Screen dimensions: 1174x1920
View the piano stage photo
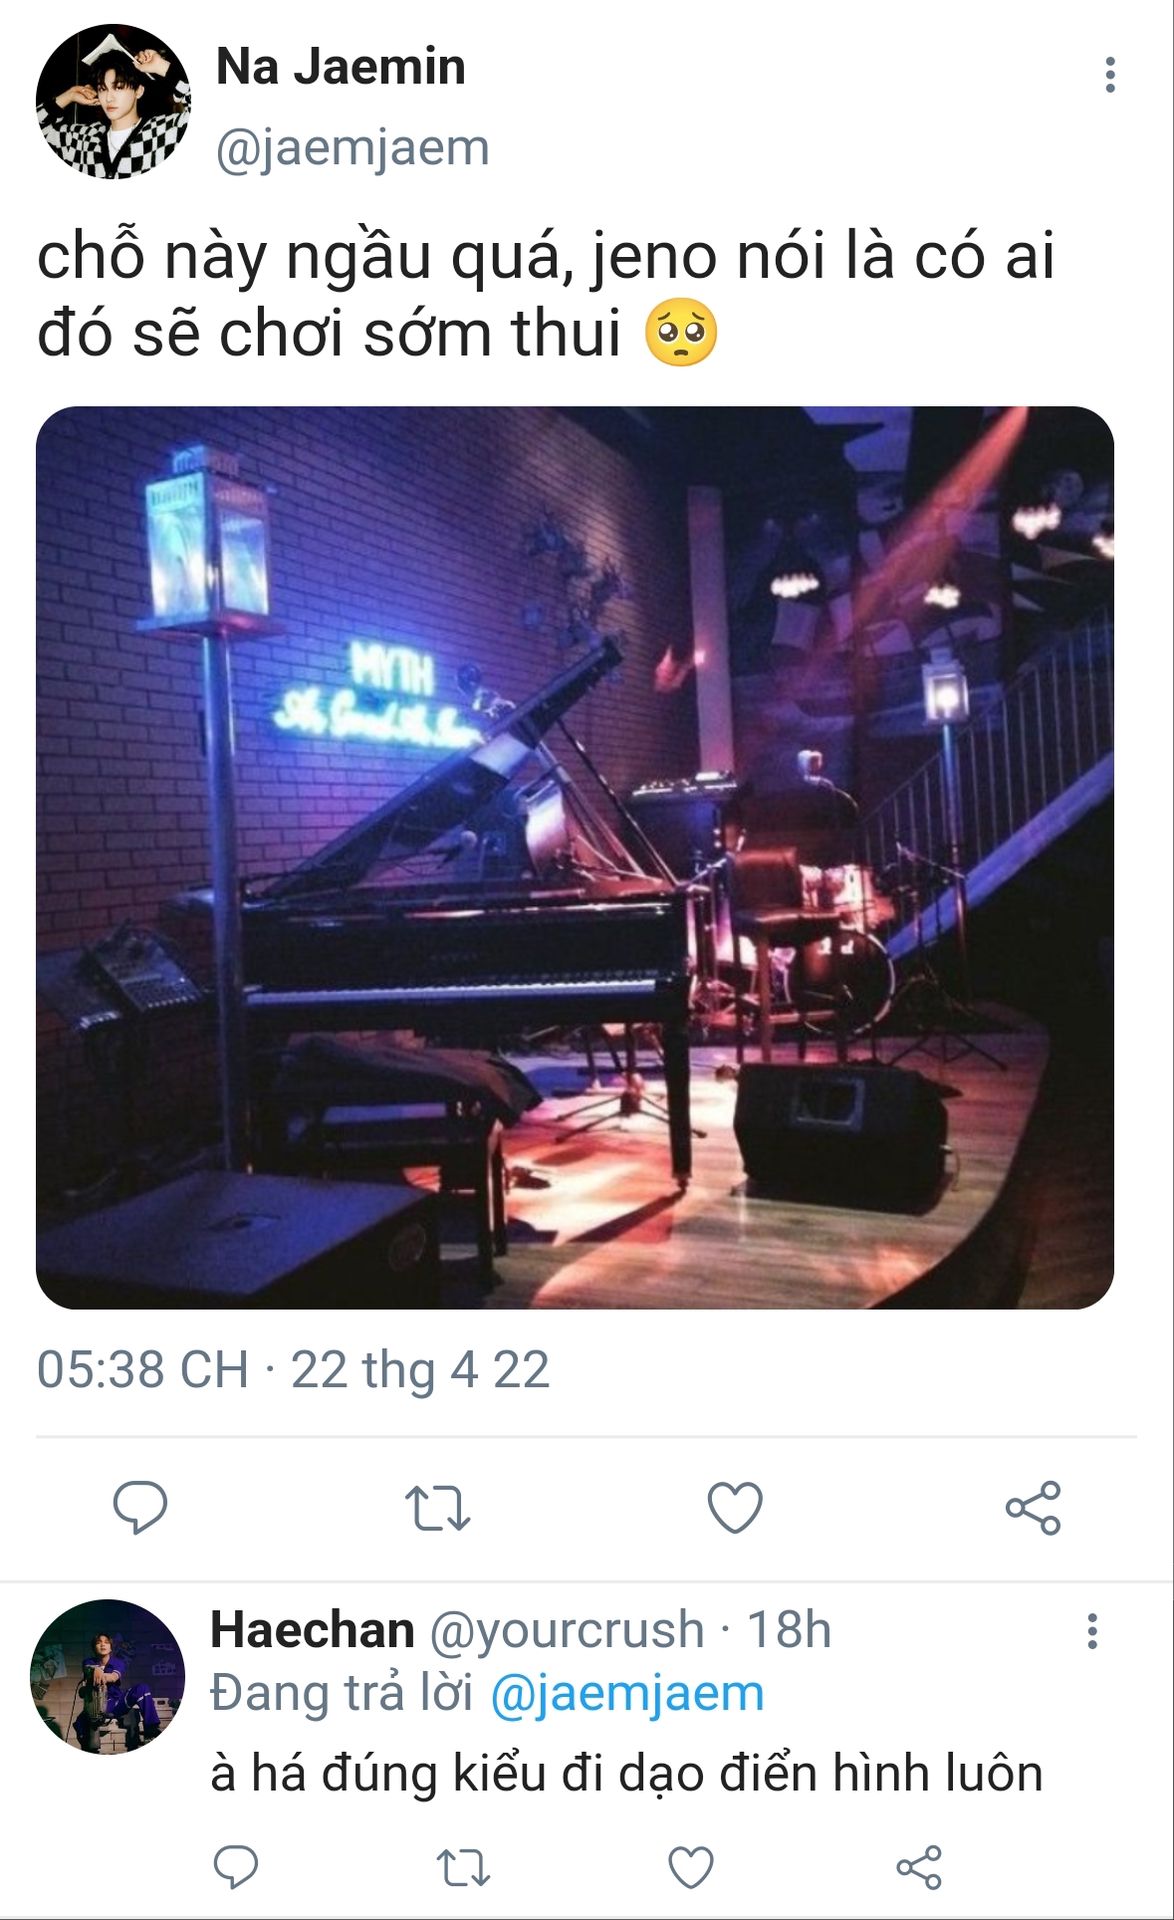pos(575,857)
